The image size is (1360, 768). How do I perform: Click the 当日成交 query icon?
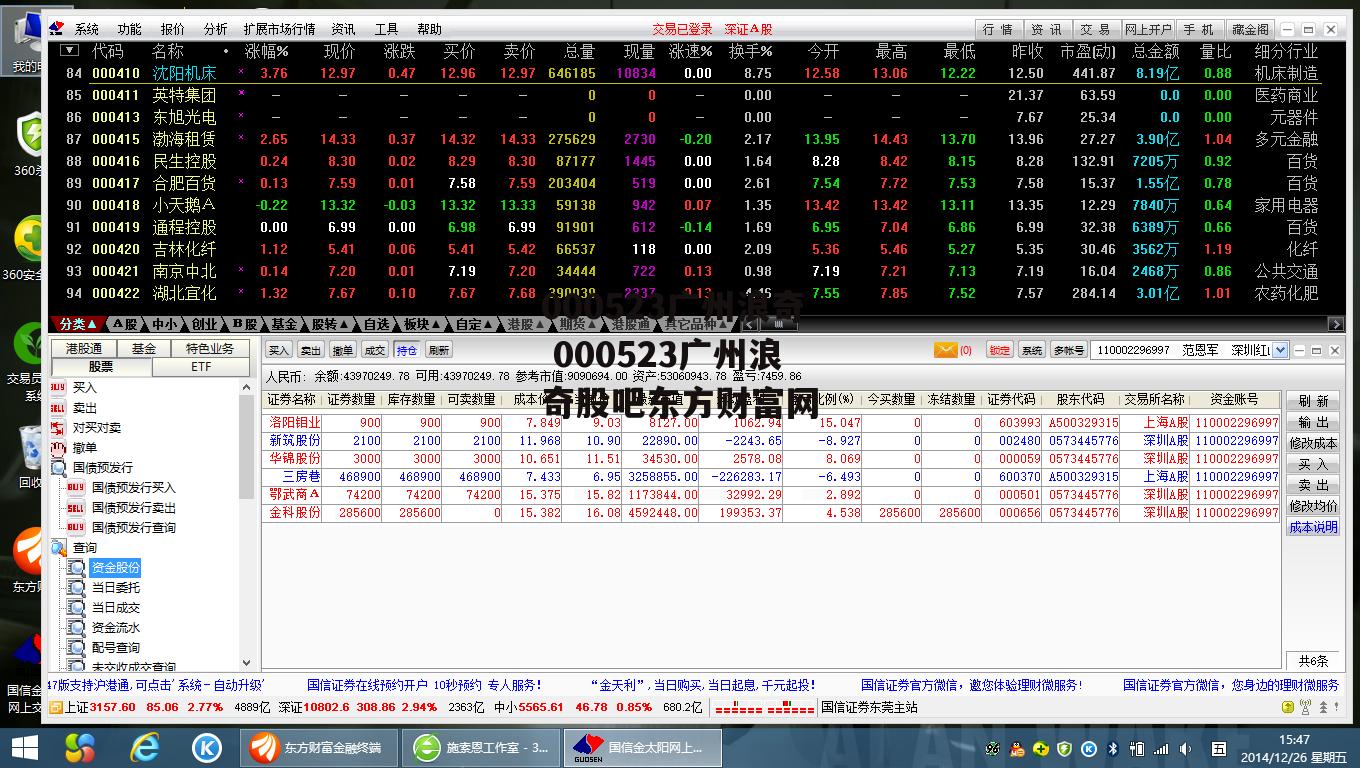pyautogui.click(x=76, y=608)
